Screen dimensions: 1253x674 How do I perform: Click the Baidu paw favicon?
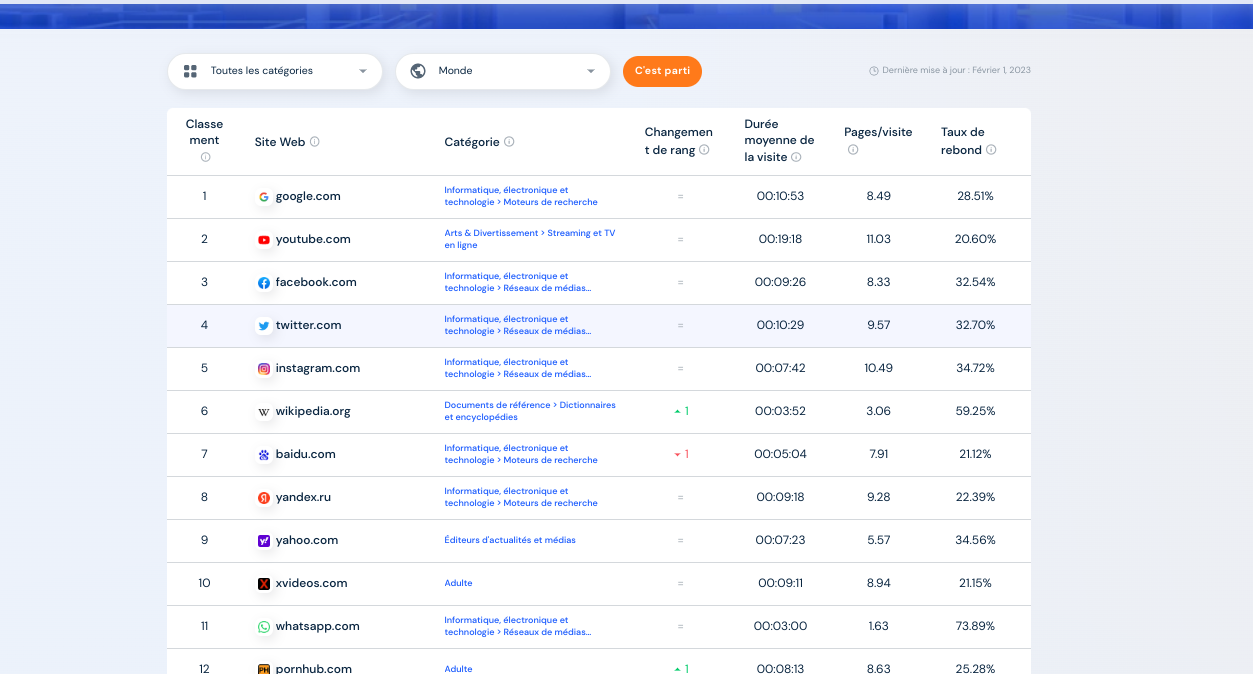[264, 455]
